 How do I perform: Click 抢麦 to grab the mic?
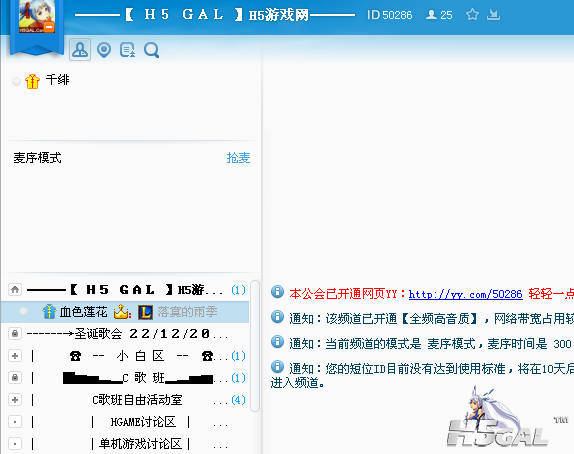pyautogui.click(x=238, y=158)
